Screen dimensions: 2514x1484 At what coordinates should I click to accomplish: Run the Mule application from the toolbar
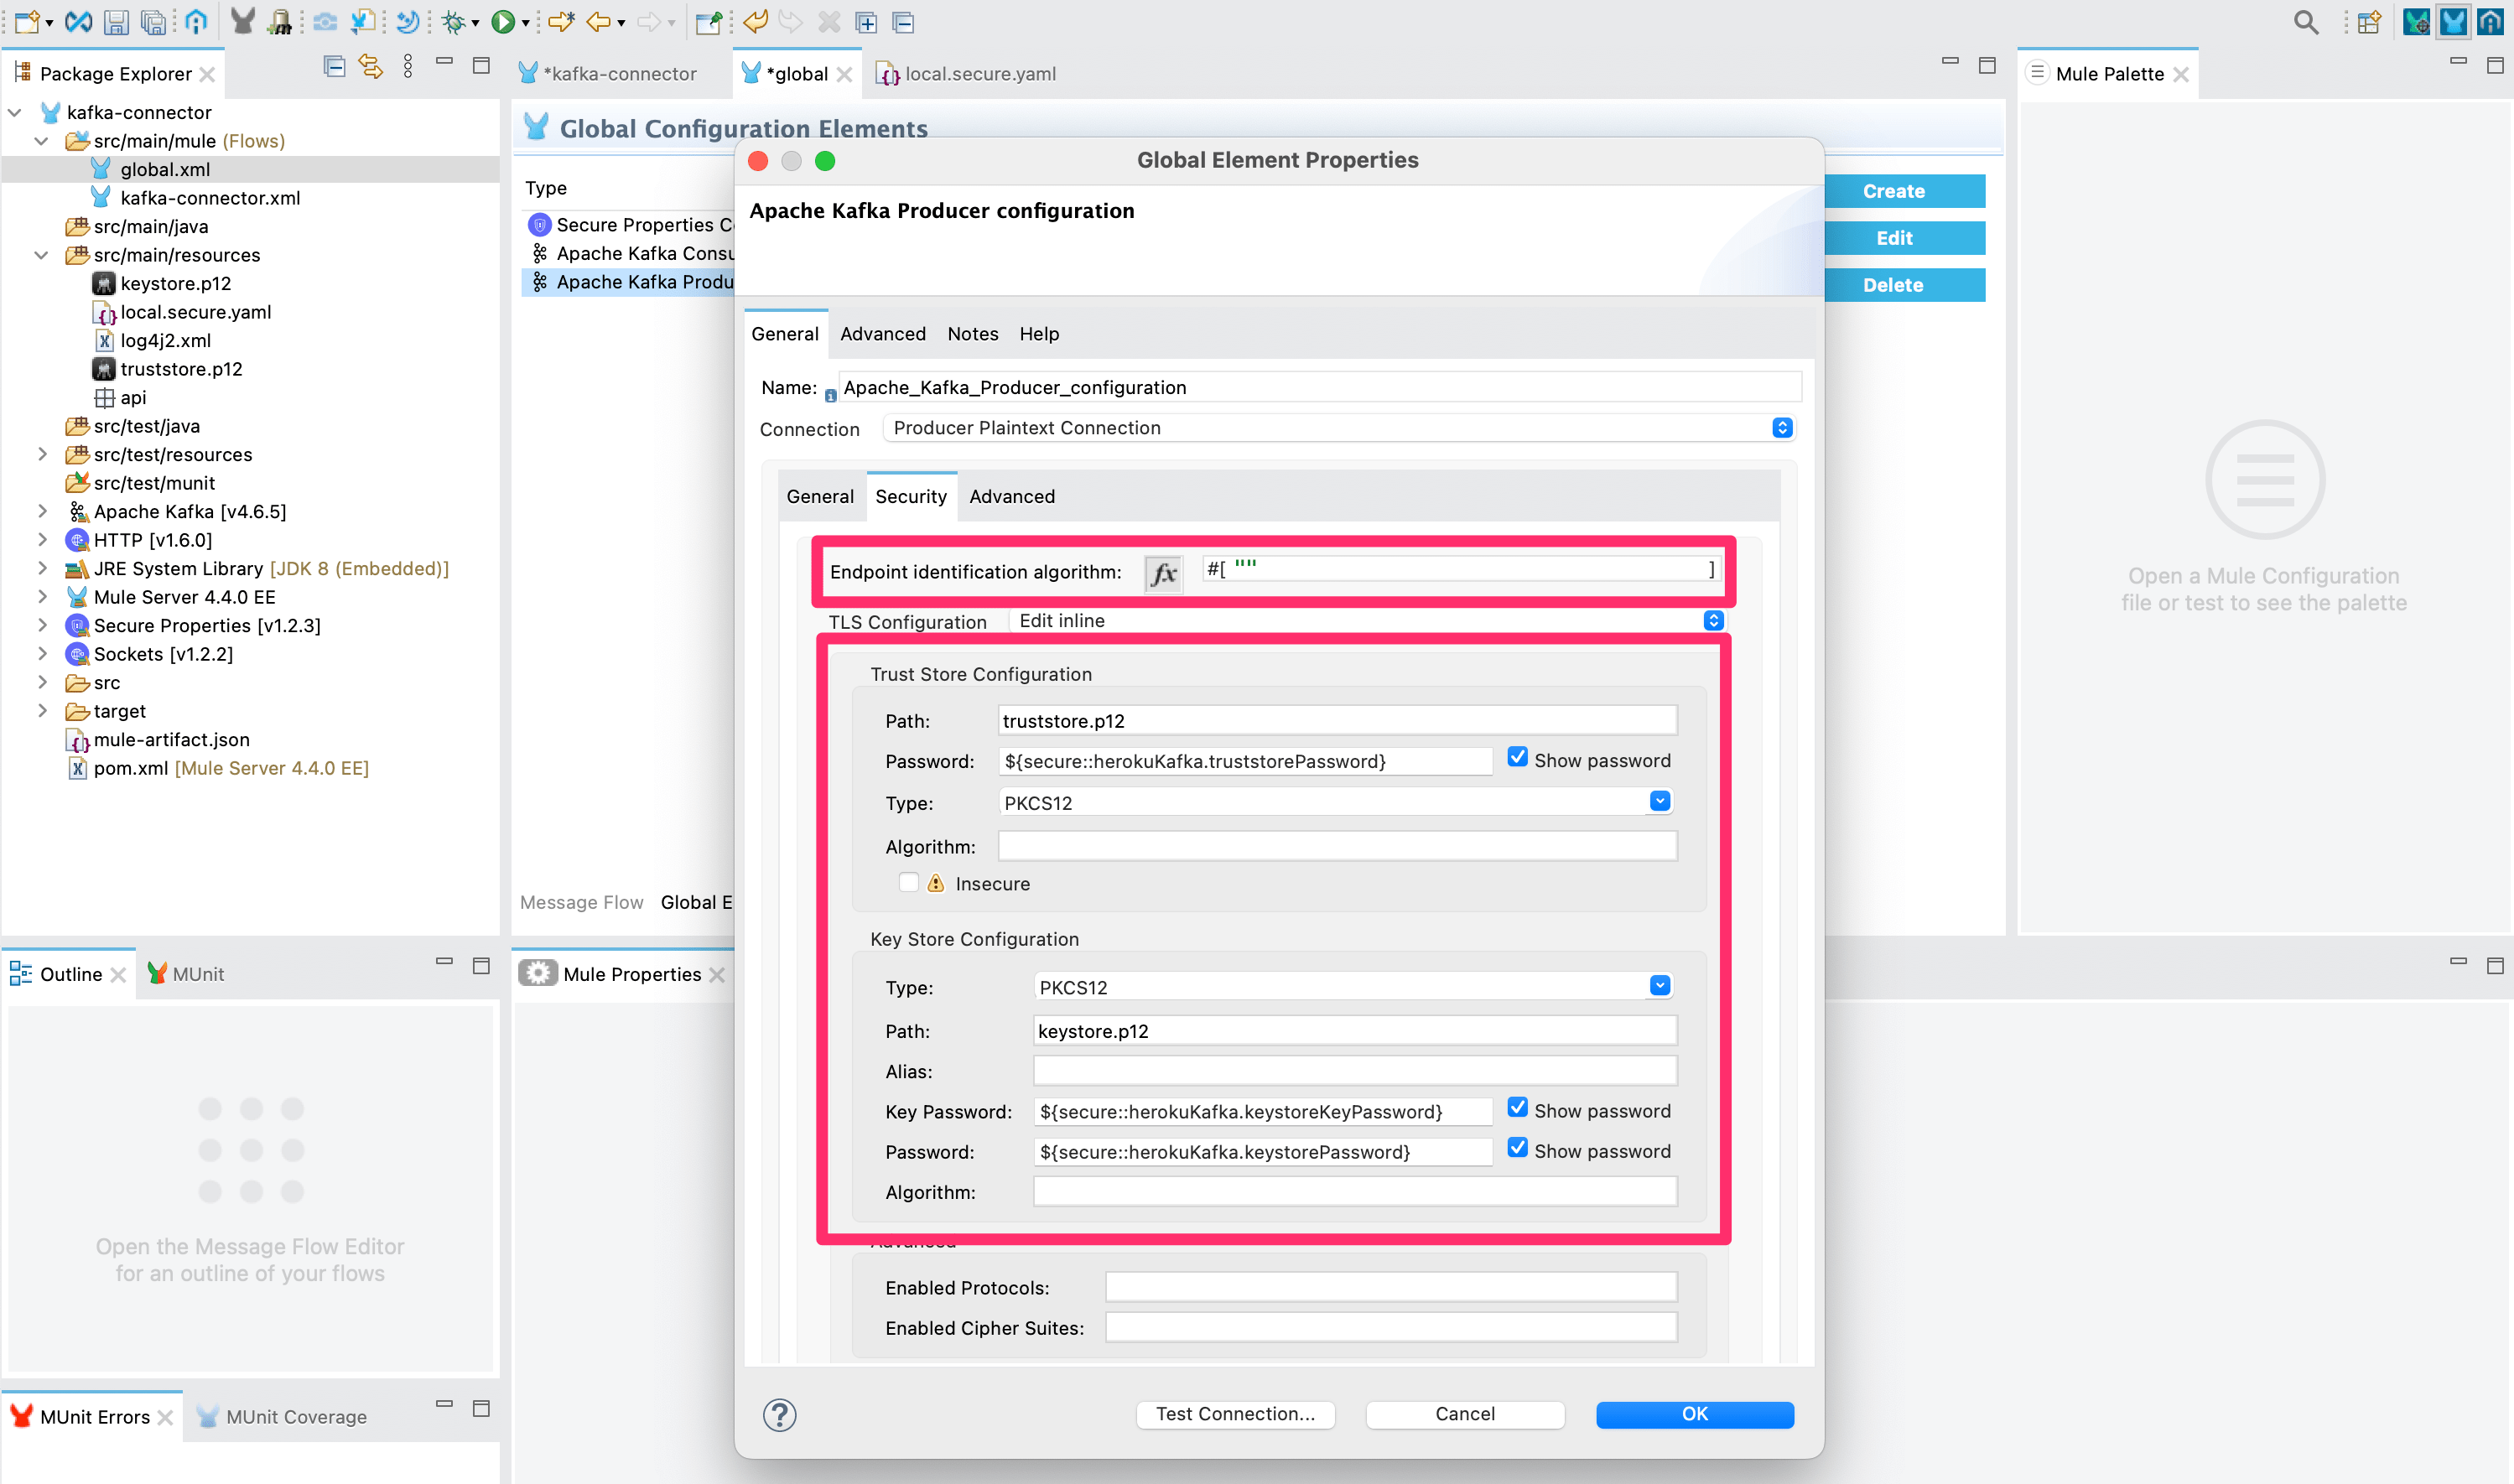coord(505,22)
